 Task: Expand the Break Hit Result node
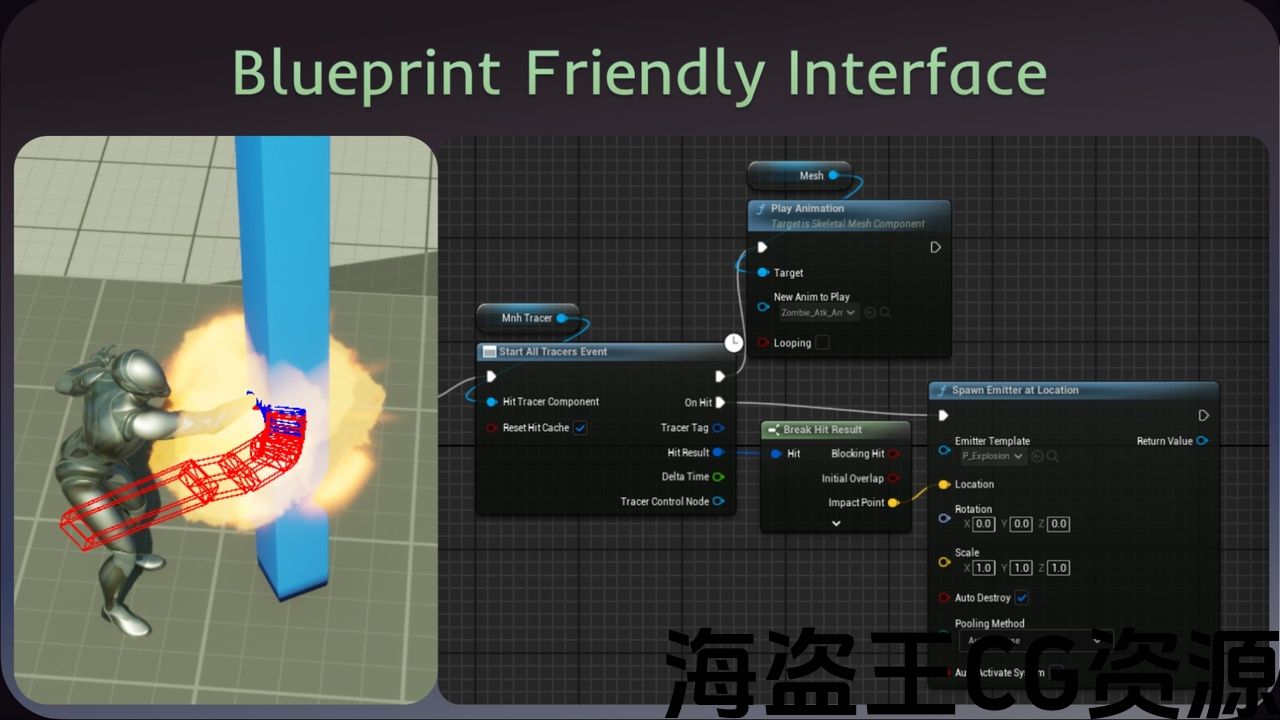tap(836, 523)
